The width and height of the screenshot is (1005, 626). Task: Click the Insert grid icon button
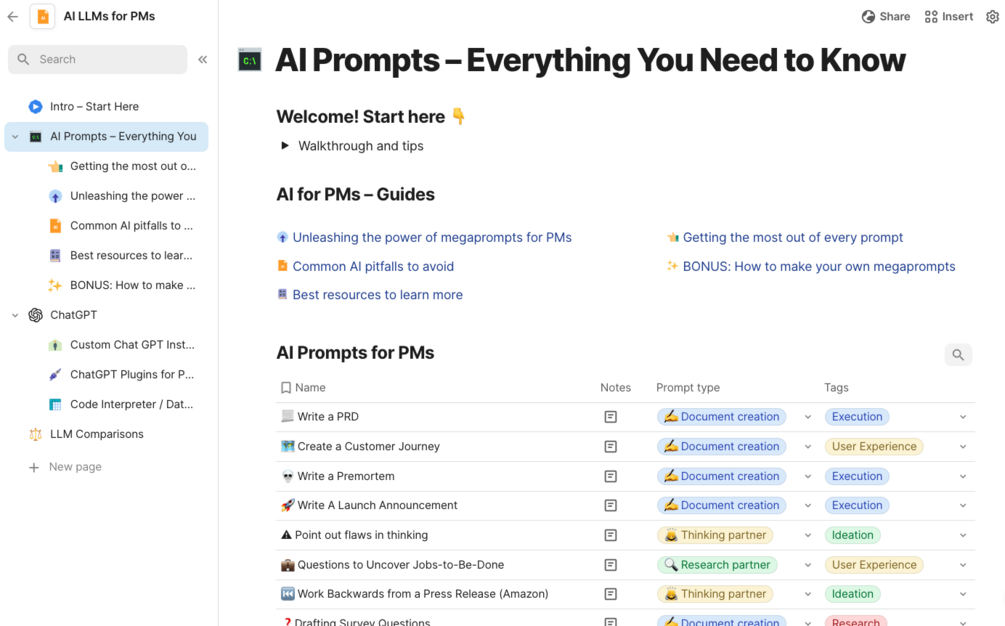[948, 17]
